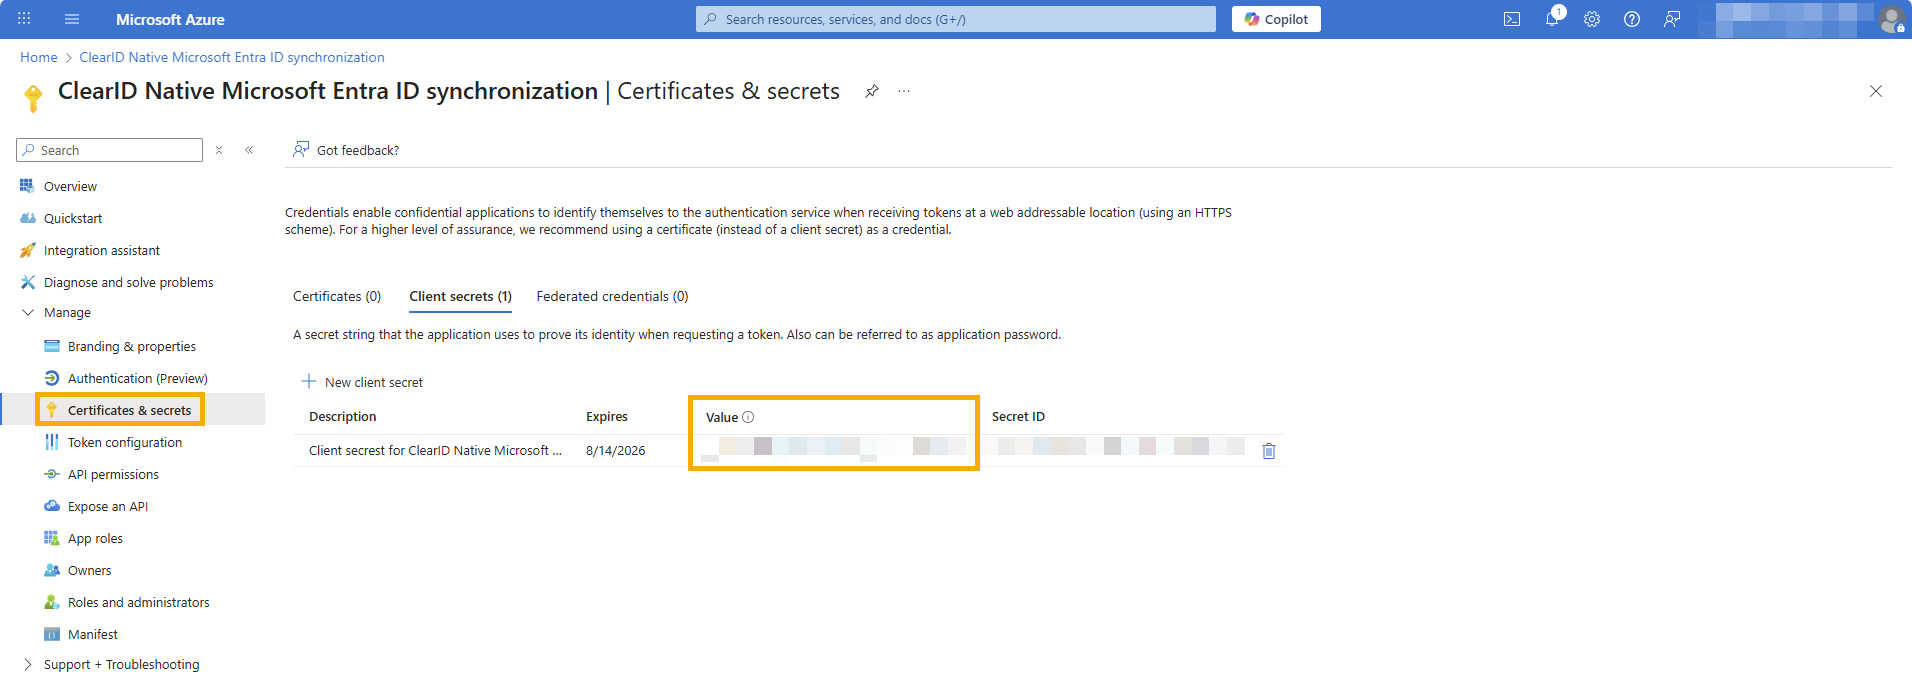Image resolution: width=1912 pixels, height=700 pixels.
Task: Create a New client secret
Action: (362, 382)
